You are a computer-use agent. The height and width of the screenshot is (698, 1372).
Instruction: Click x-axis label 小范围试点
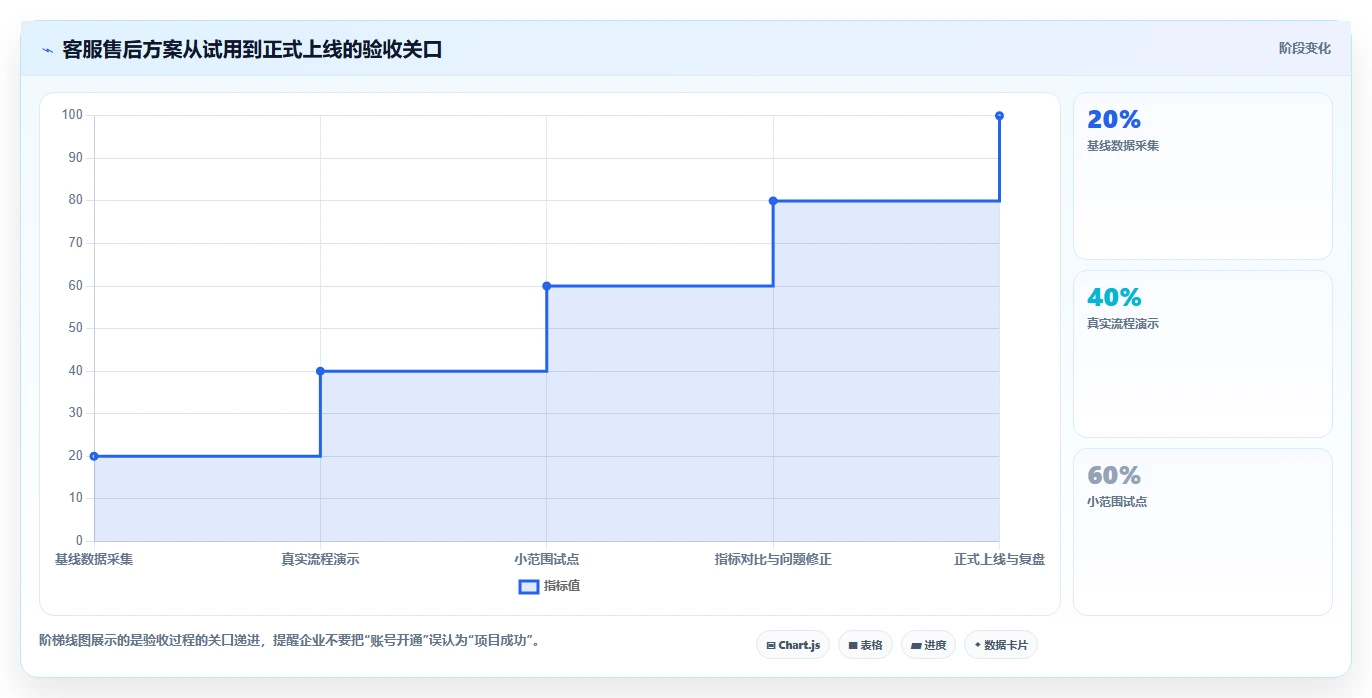pyautogui.click(x=547, y=560)
